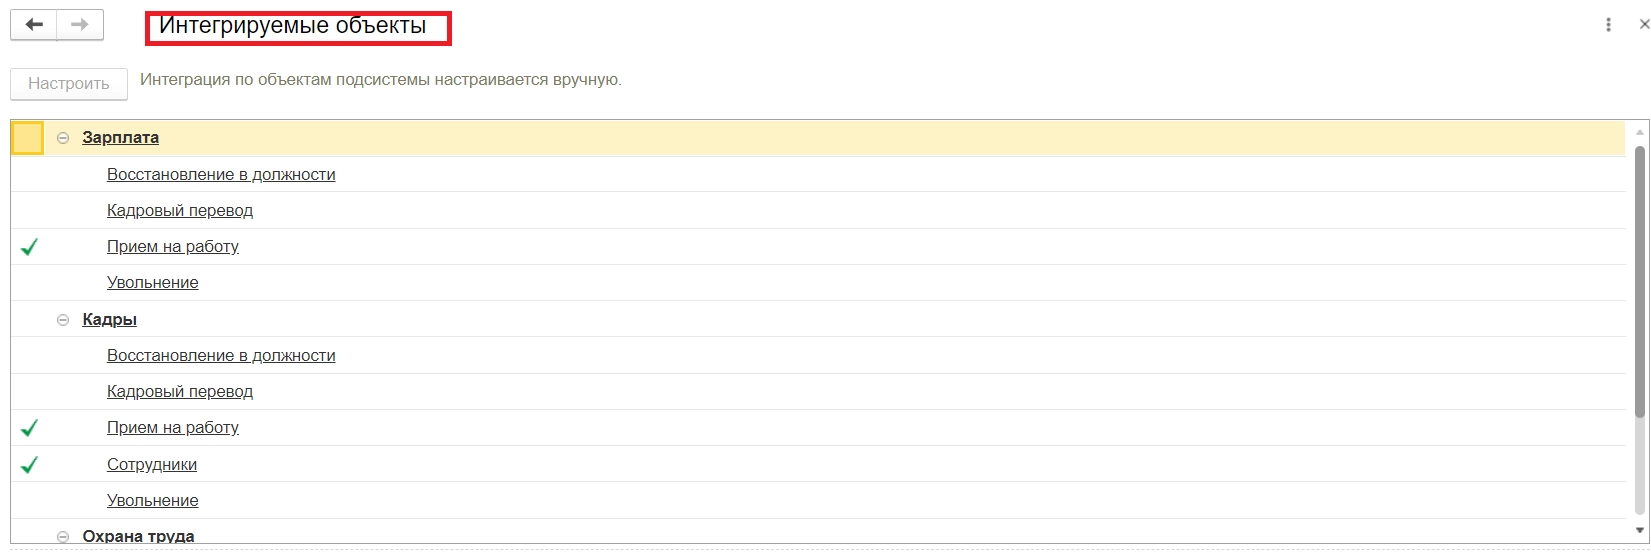Select the Кадры group heading

point(109,320)
